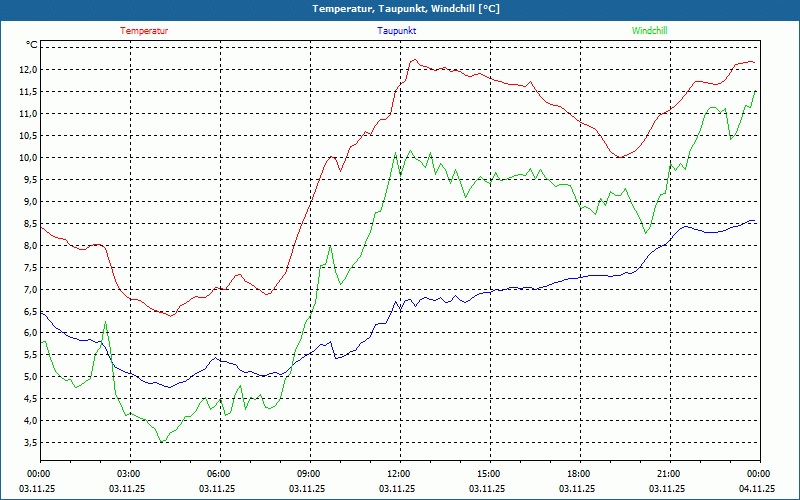Click the 11,0 y-axis tick label
This screenshot has height=500, width=800.
point(26,113)
